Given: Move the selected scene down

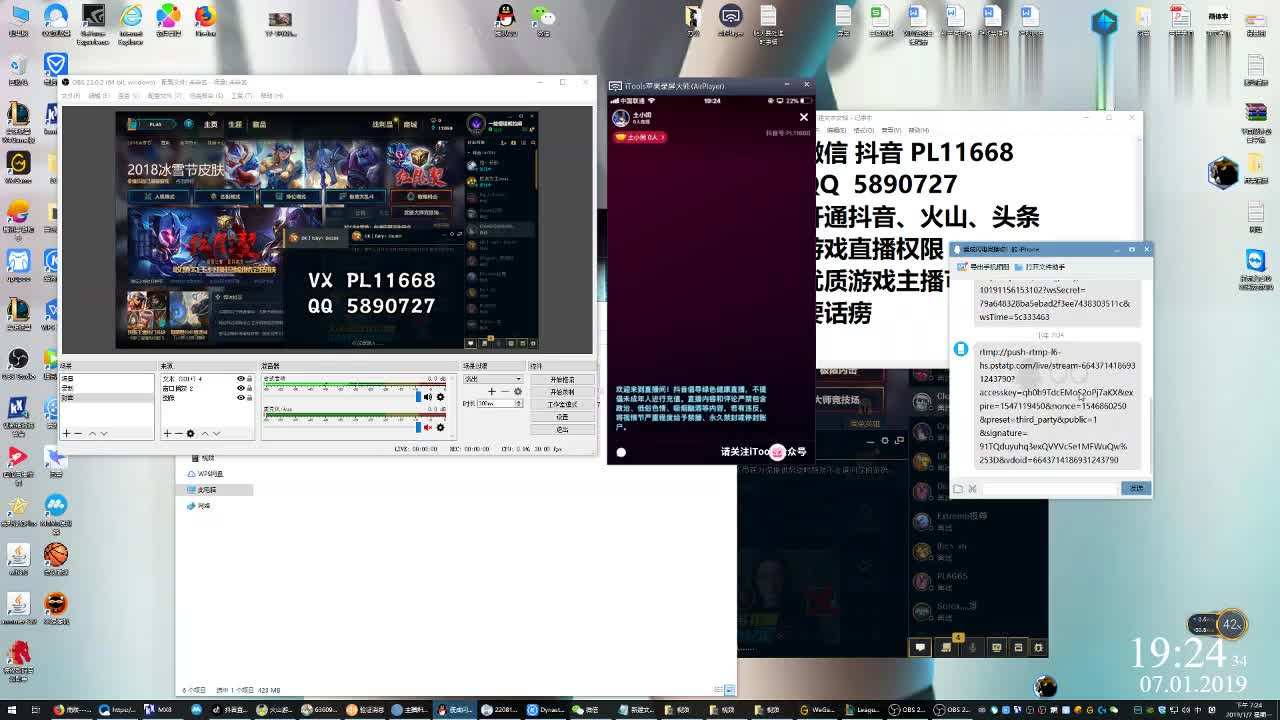Looking at the screenshot, I should click(103, 433).
